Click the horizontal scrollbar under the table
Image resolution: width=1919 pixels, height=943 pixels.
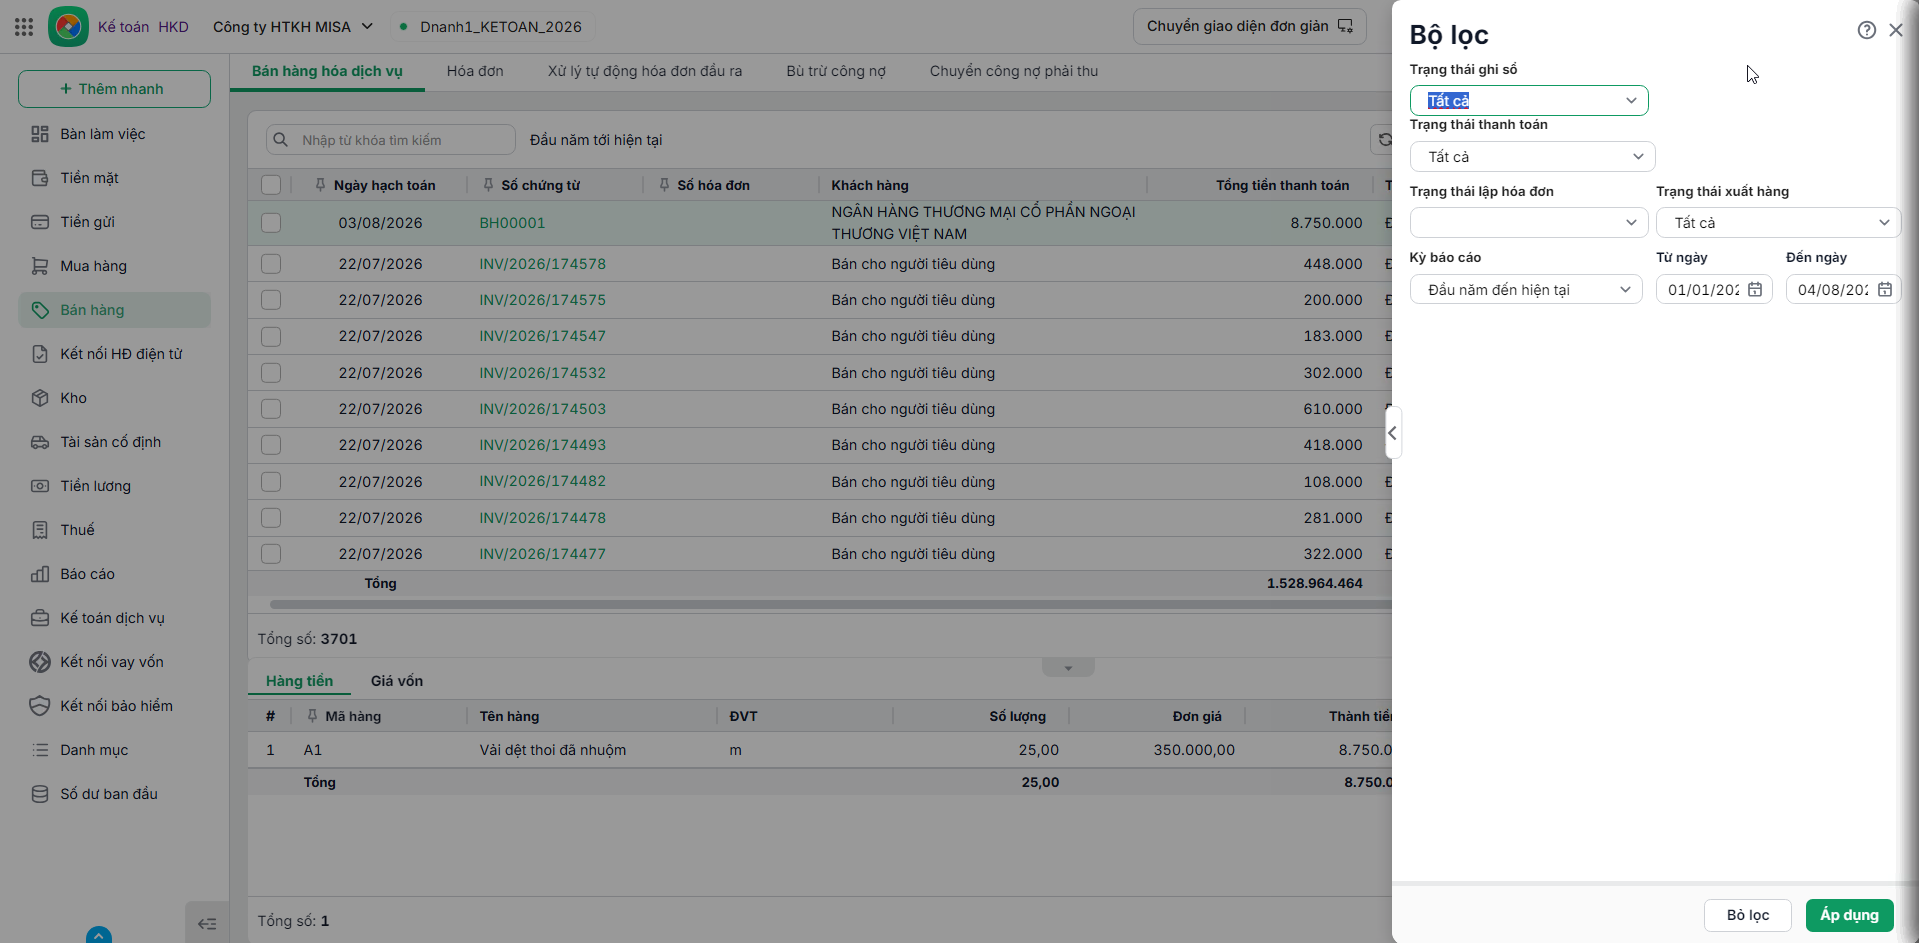click(x=830, y=604)
